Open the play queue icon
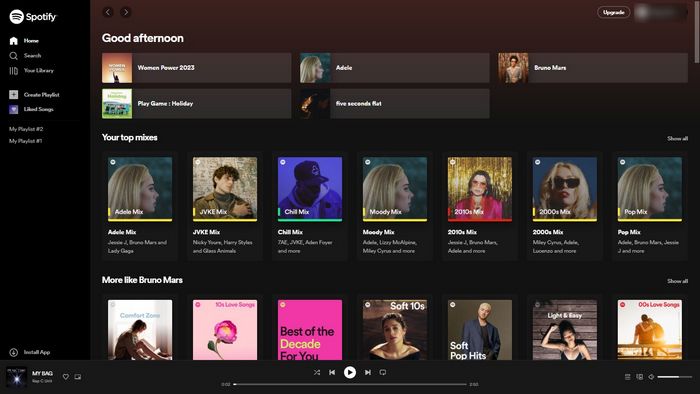 [627, 377]
